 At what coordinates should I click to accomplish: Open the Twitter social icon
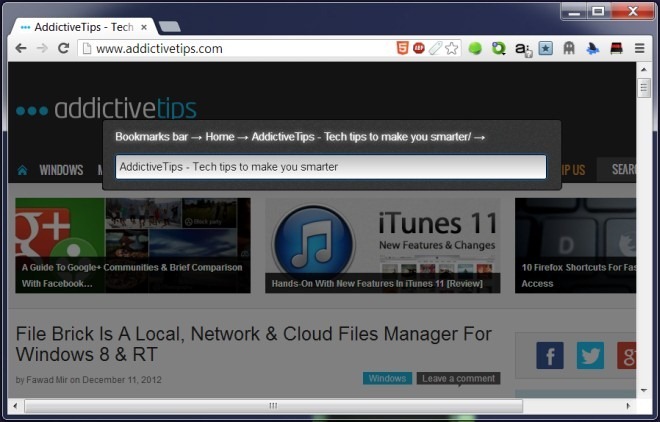tap(590, 356)
